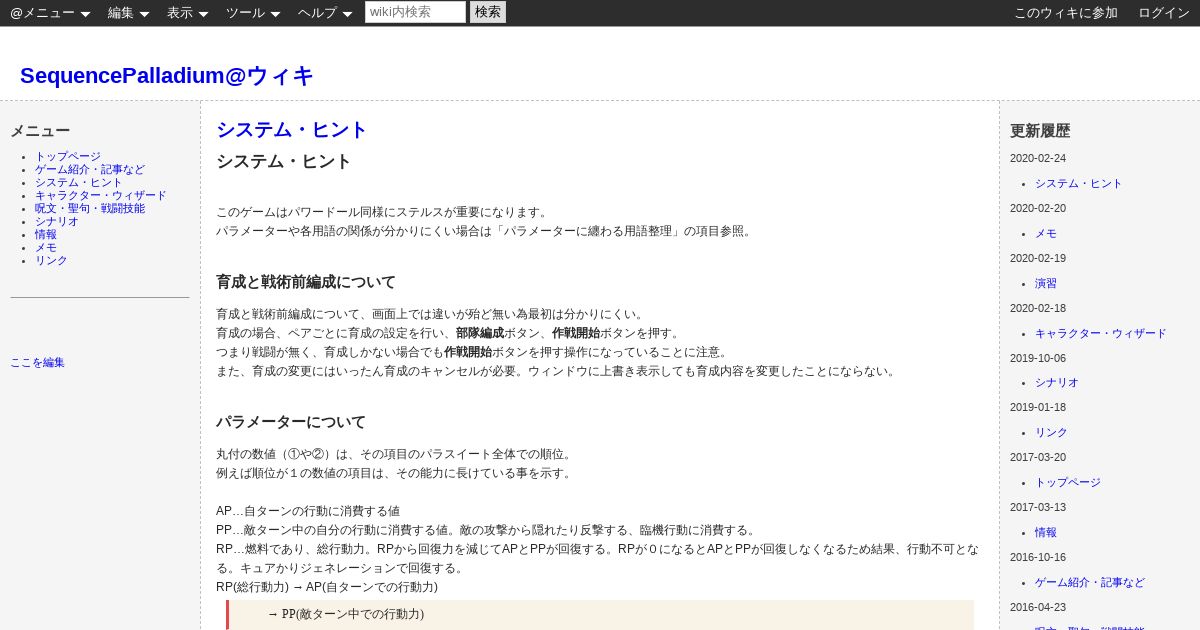Screen dimensions: 1200x630
Task: Click the パラメーターについて heading
Action: point(291,422)
